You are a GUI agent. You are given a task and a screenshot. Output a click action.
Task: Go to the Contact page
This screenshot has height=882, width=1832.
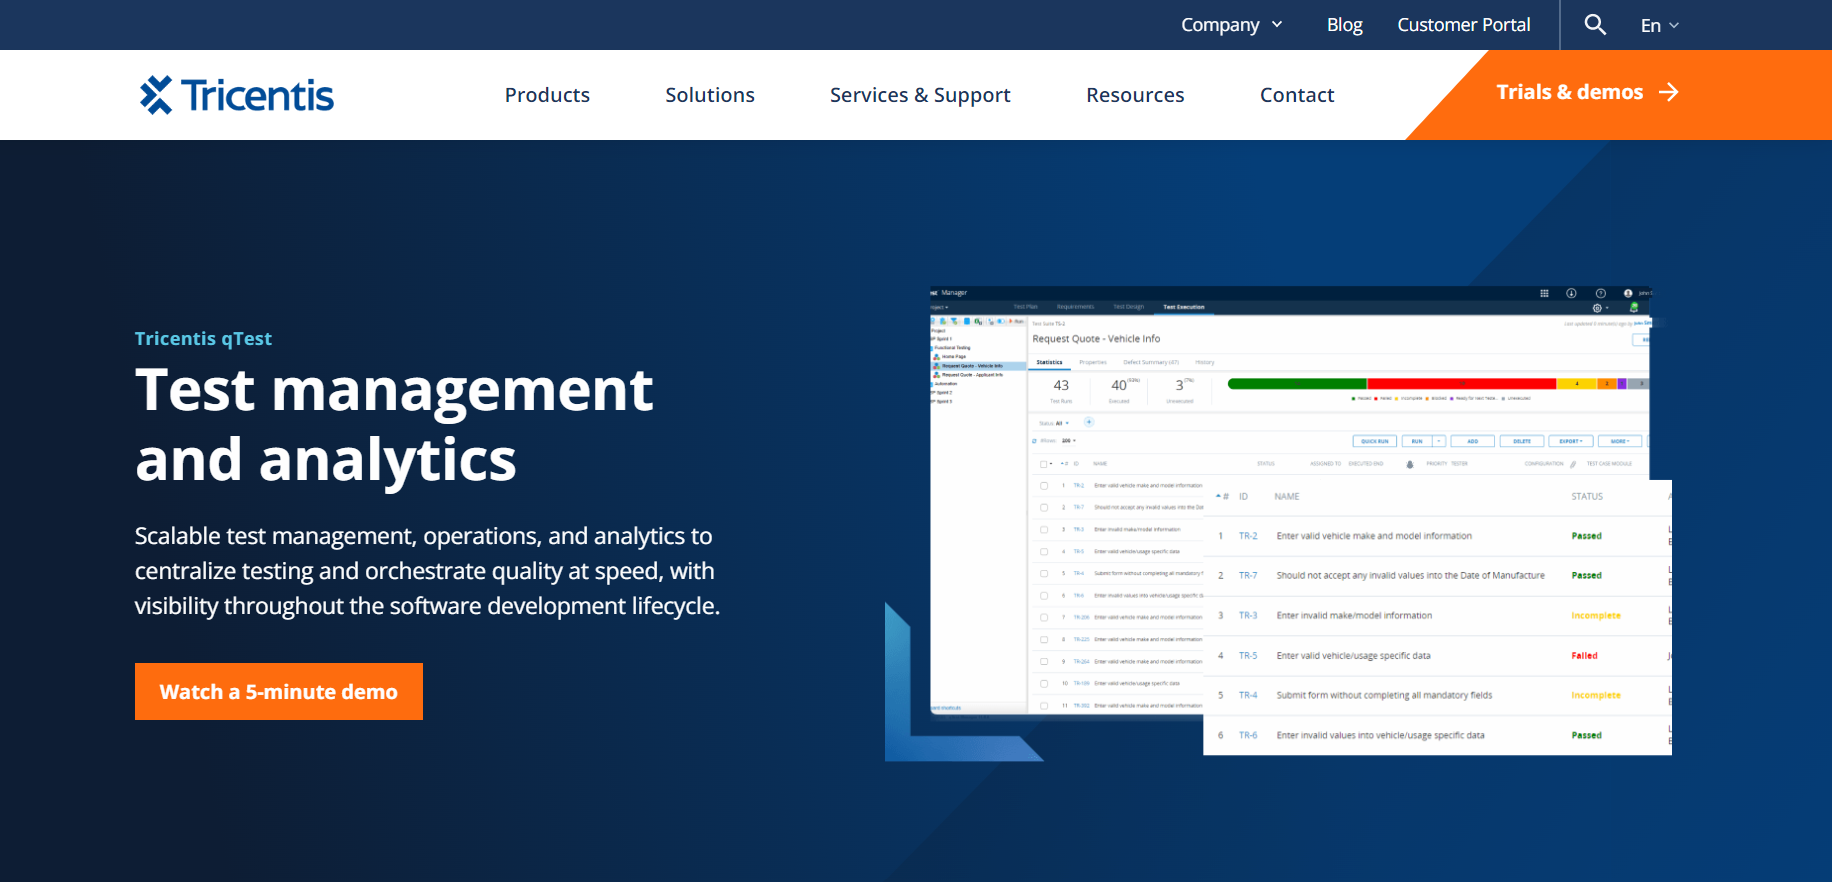click(x=1297, y=95)
